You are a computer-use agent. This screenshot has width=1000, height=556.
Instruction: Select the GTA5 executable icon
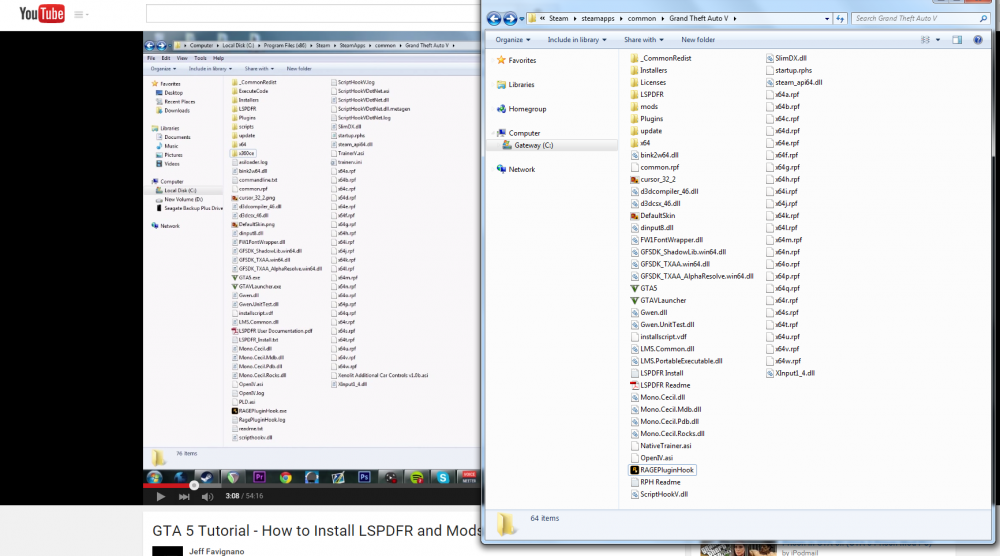634,288
